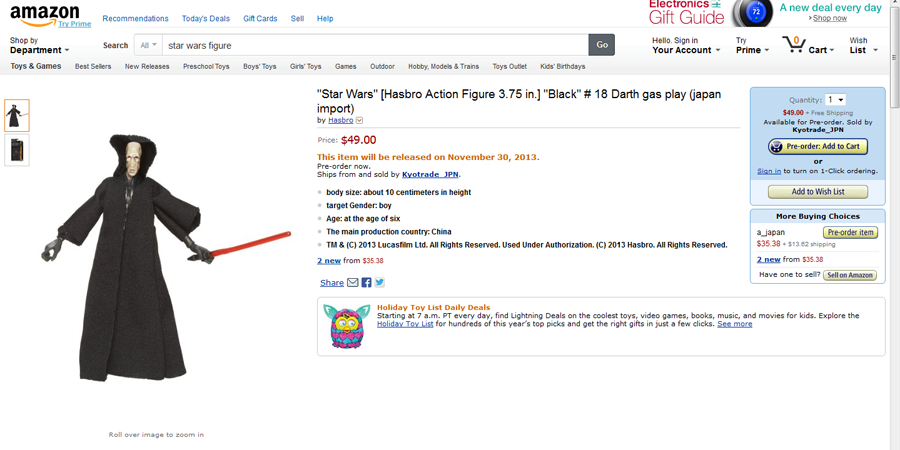This screenshot has width=900, height=450.
Task: Open the Hasbro brand dropdown arrow
Action: coord(360,121)
